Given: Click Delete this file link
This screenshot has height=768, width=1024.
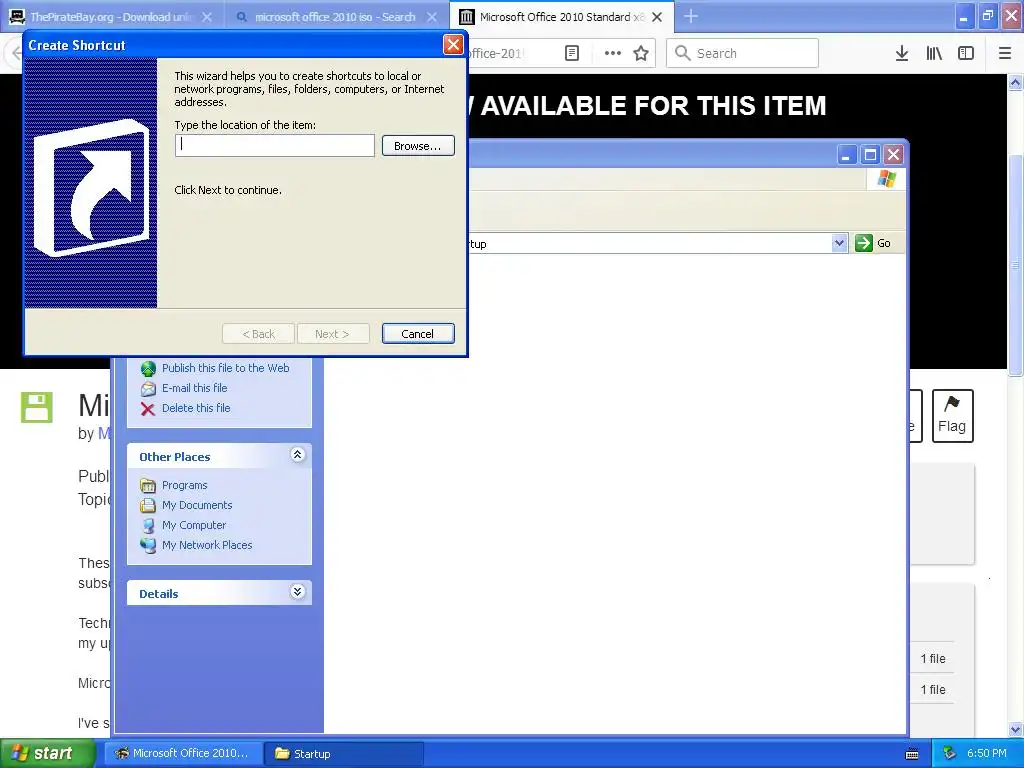Looking at the screenshot, I should 196,408.
